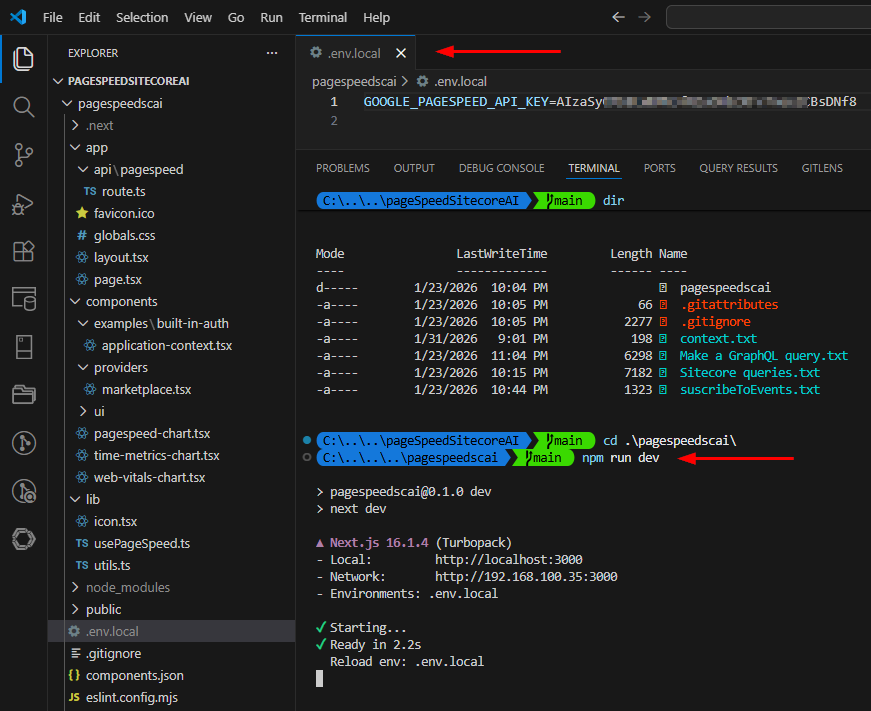This screenshot has width=871, height=711.
Task: Open the Search view in the activity bar
Action: [x=22, y=103]
